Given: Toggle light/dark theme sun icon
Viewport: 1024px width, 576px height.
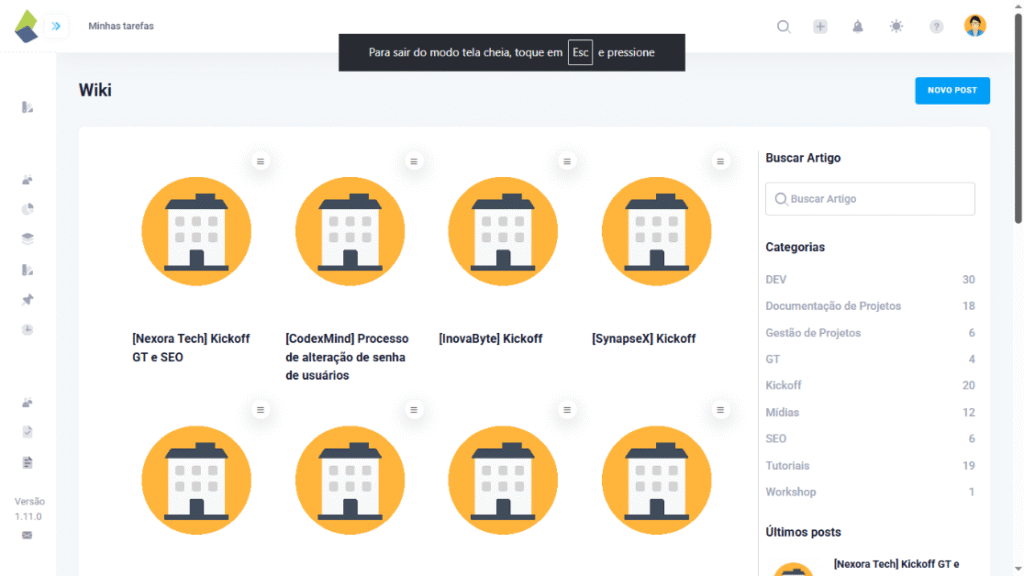Looking at the screenshot, I should point(896,26).
